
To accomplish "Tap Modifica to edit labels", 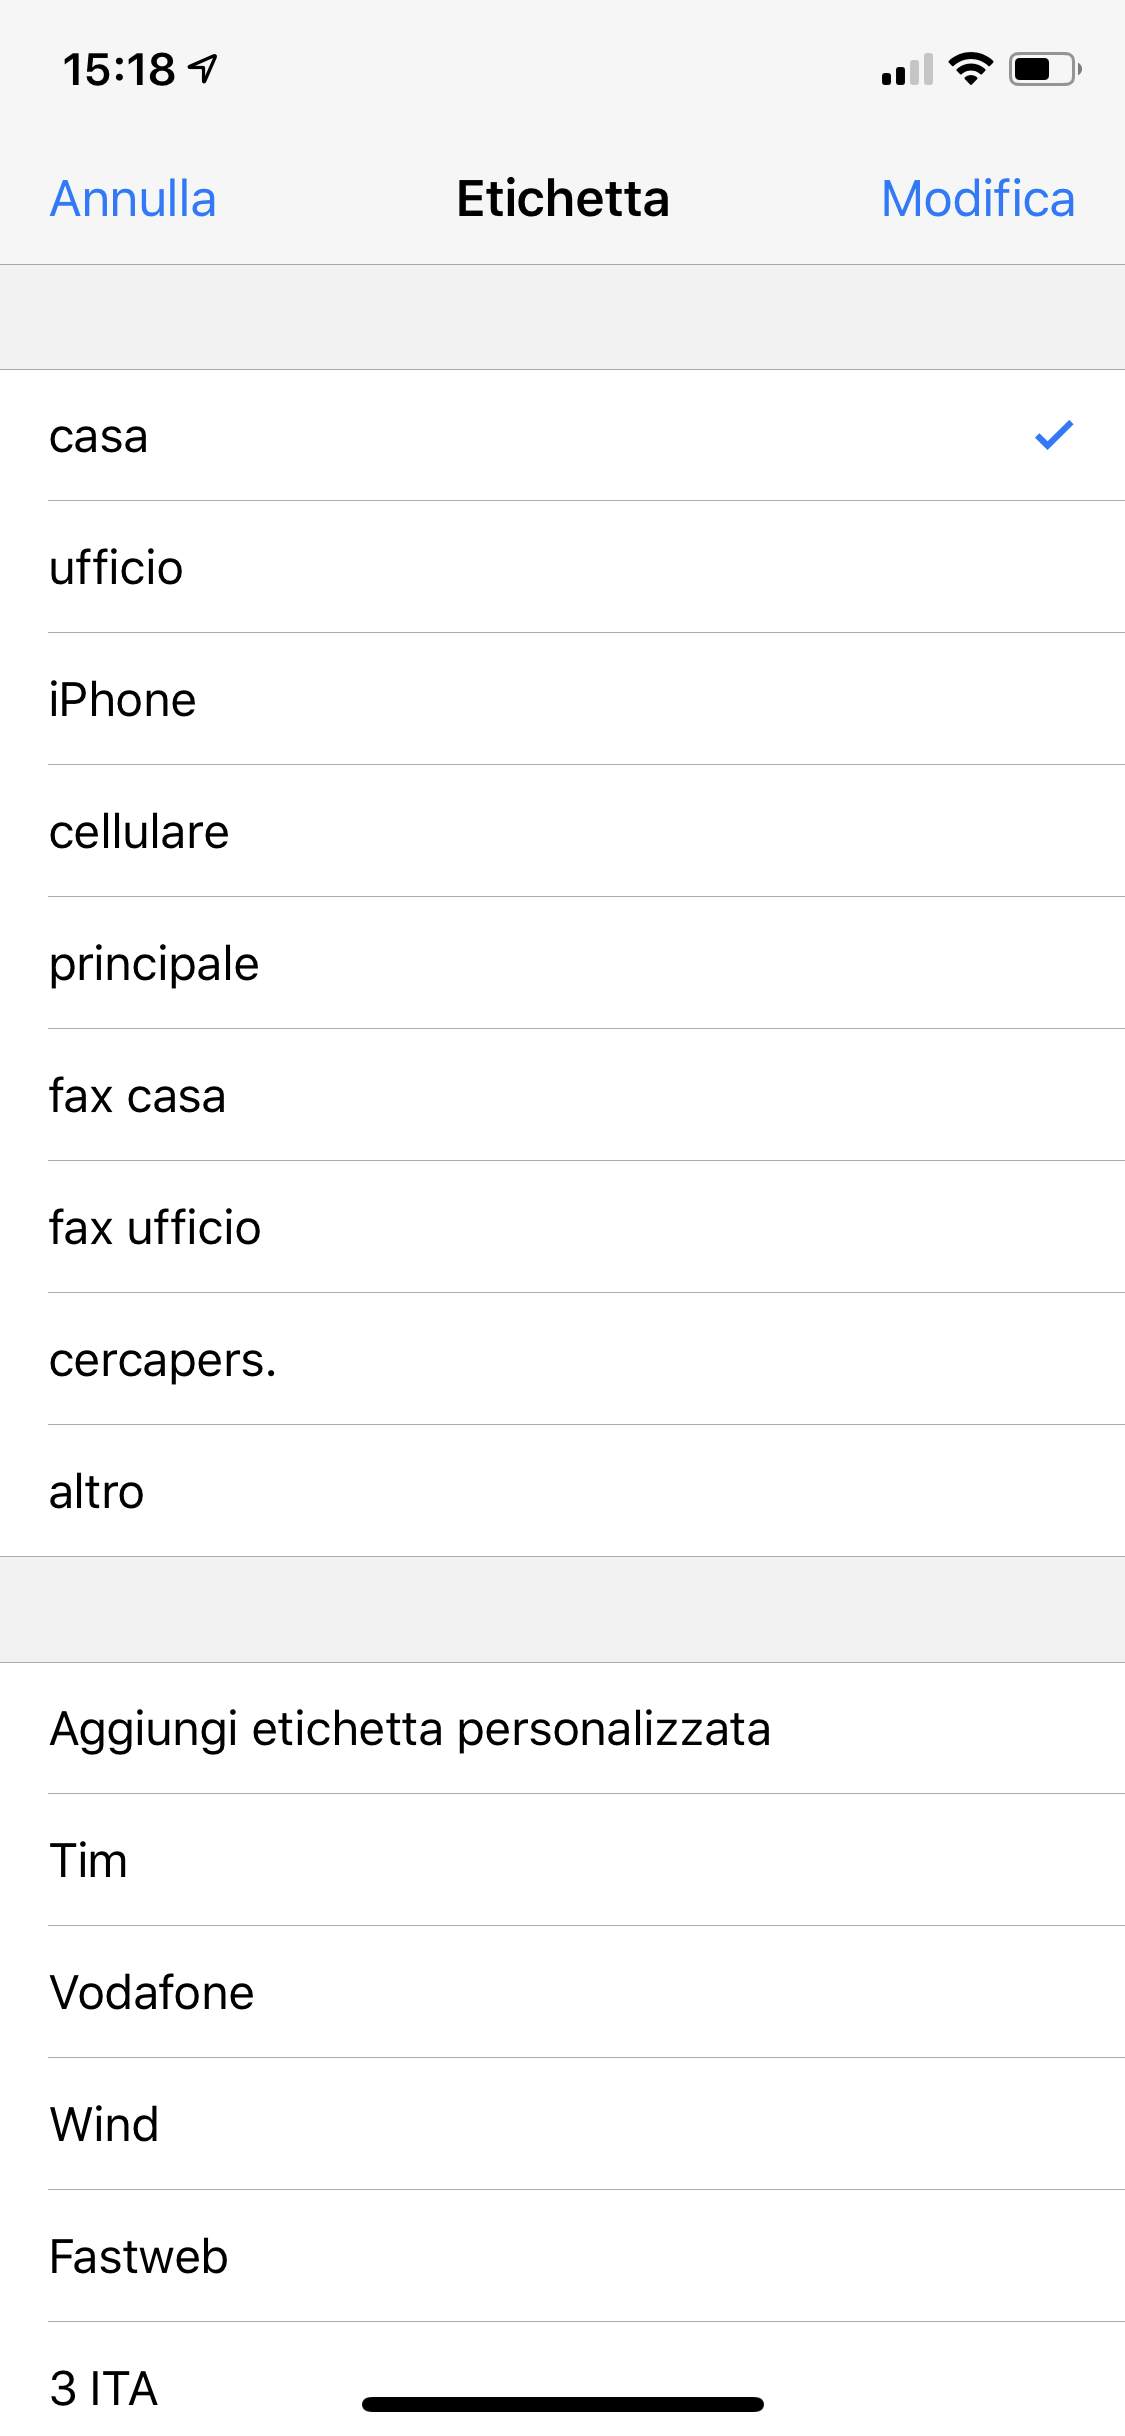I will tap(977, 199).
